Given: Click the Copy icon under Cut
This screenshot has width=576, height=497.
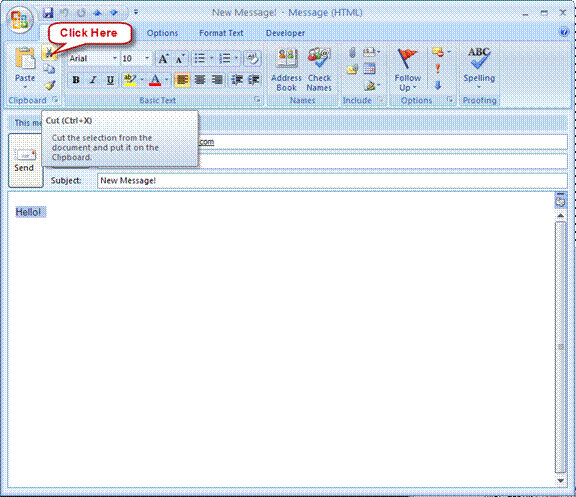Looking at the screenshot, I should [x=49, y=69].
